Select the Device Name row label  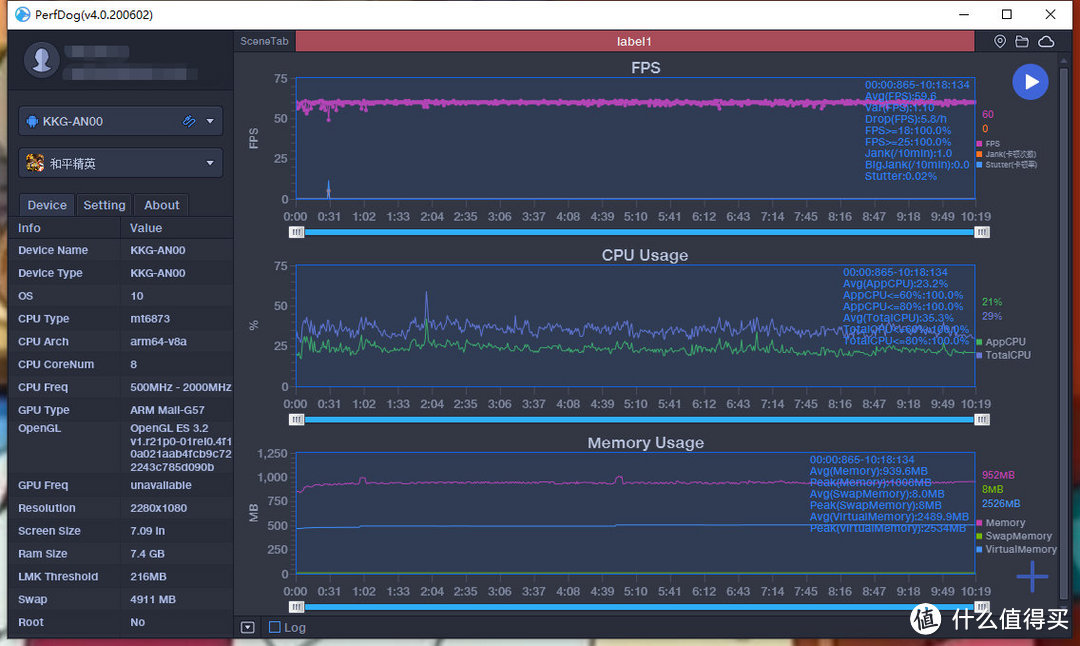click(53, 250)
